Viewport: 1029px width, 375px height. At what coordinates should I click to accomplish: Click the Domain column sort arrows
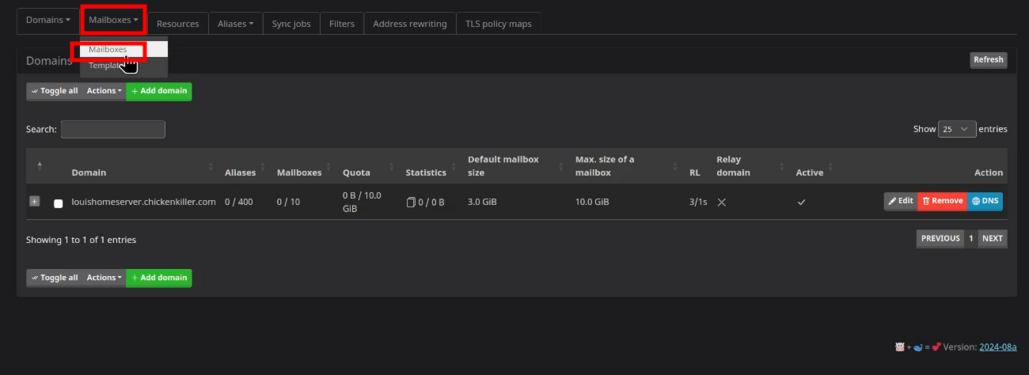pos(211,166)
